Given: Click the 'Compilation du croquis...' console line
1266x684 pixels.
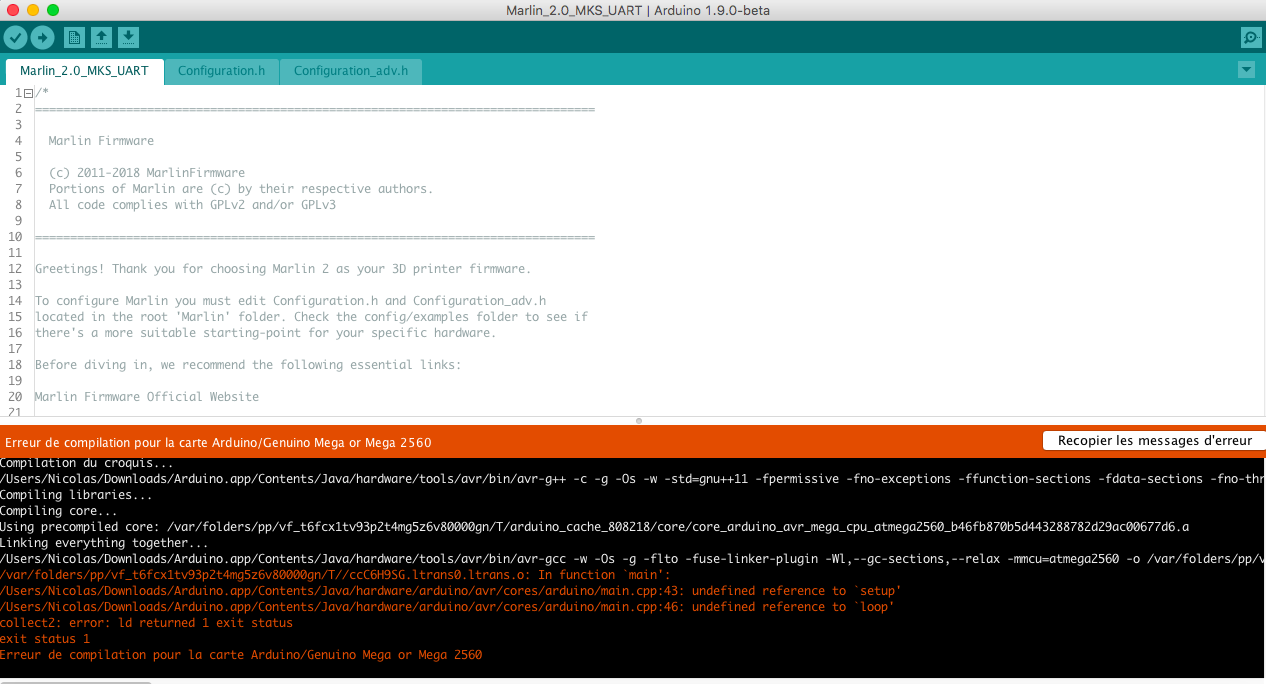Looking at the screenshot, I should 87,463.
